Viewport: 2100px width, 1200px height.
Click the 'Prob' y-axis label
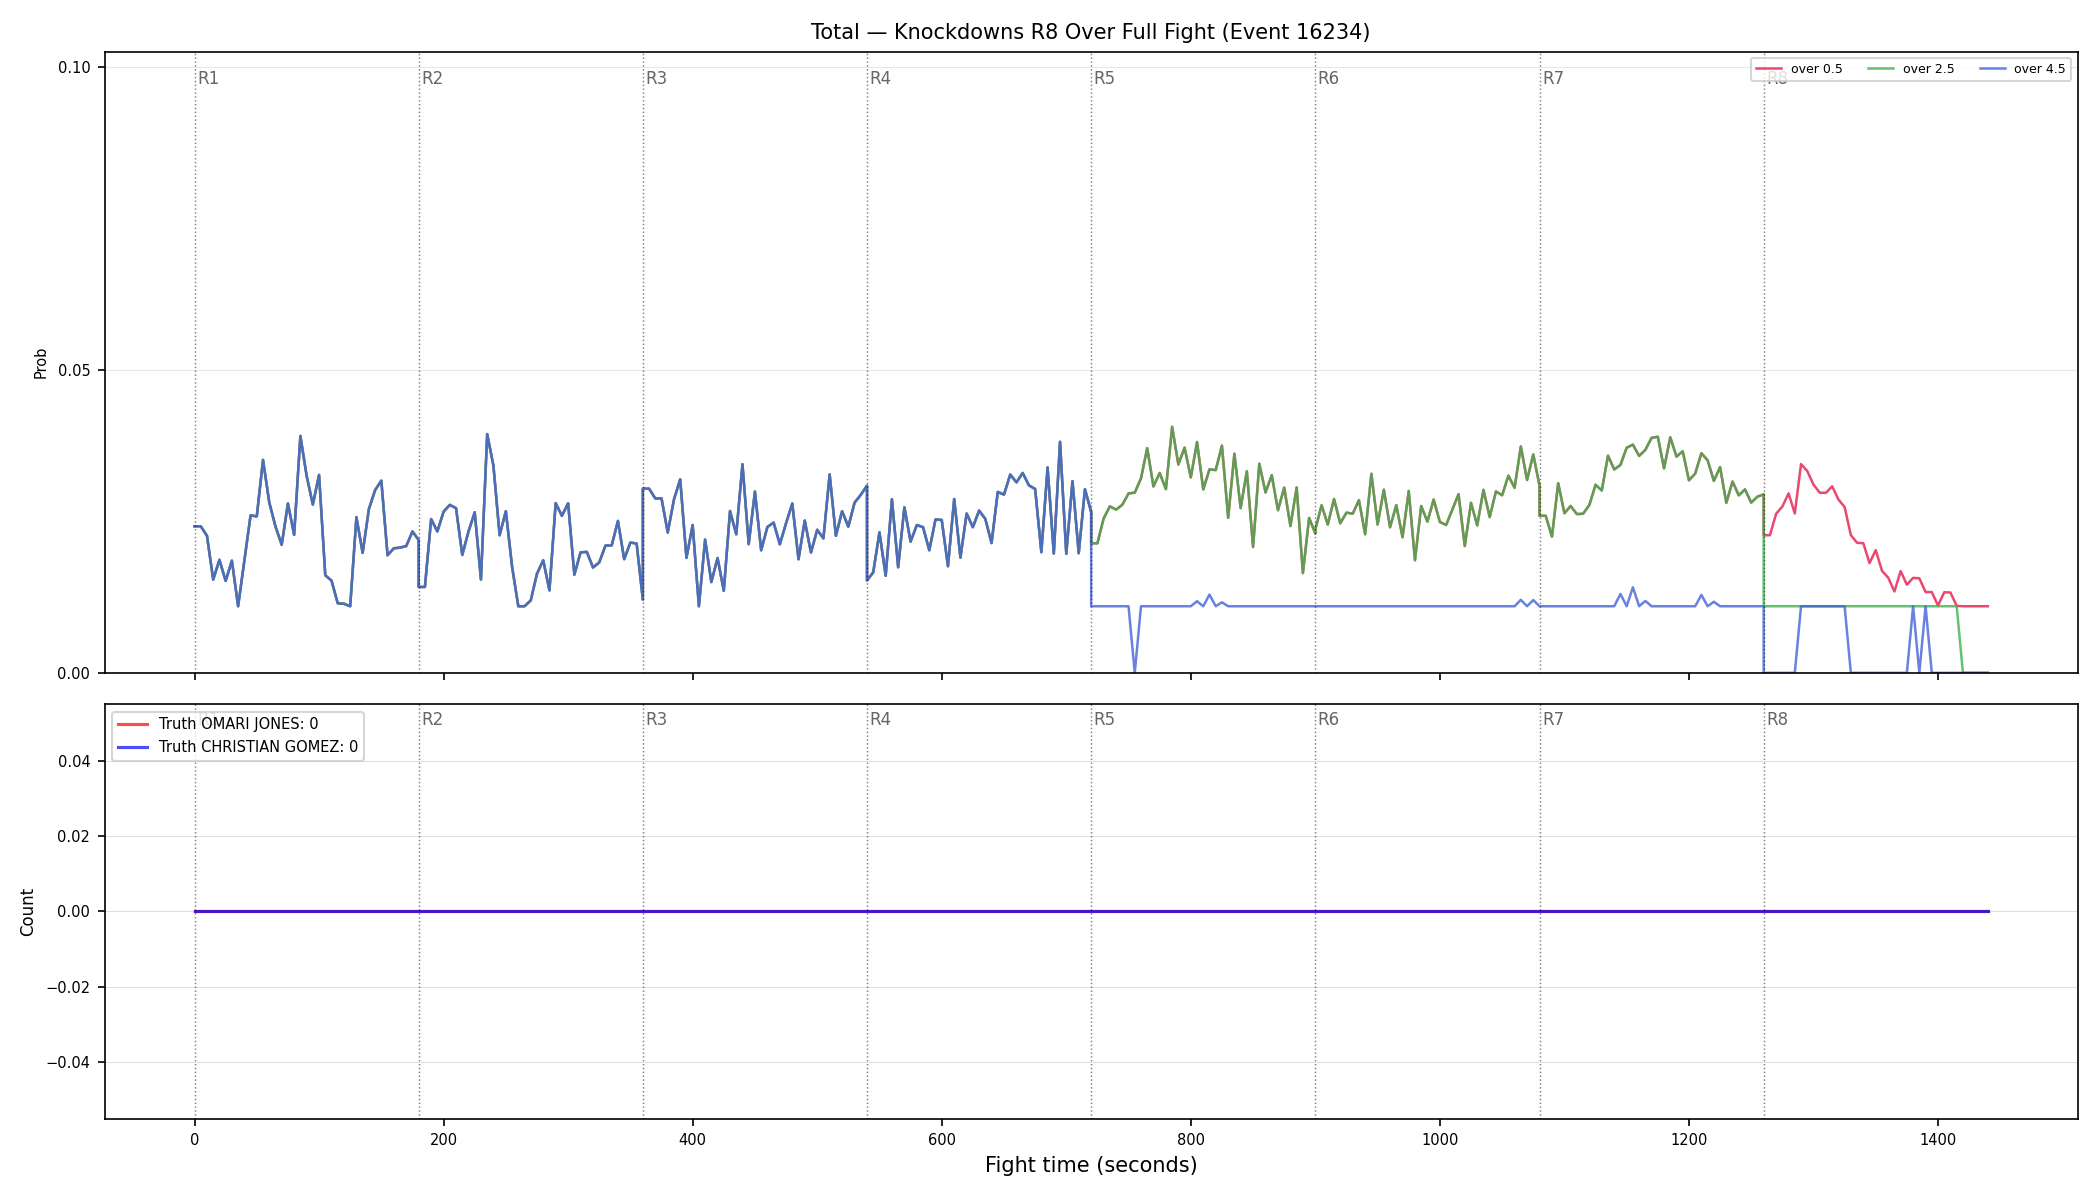point(41,363)
